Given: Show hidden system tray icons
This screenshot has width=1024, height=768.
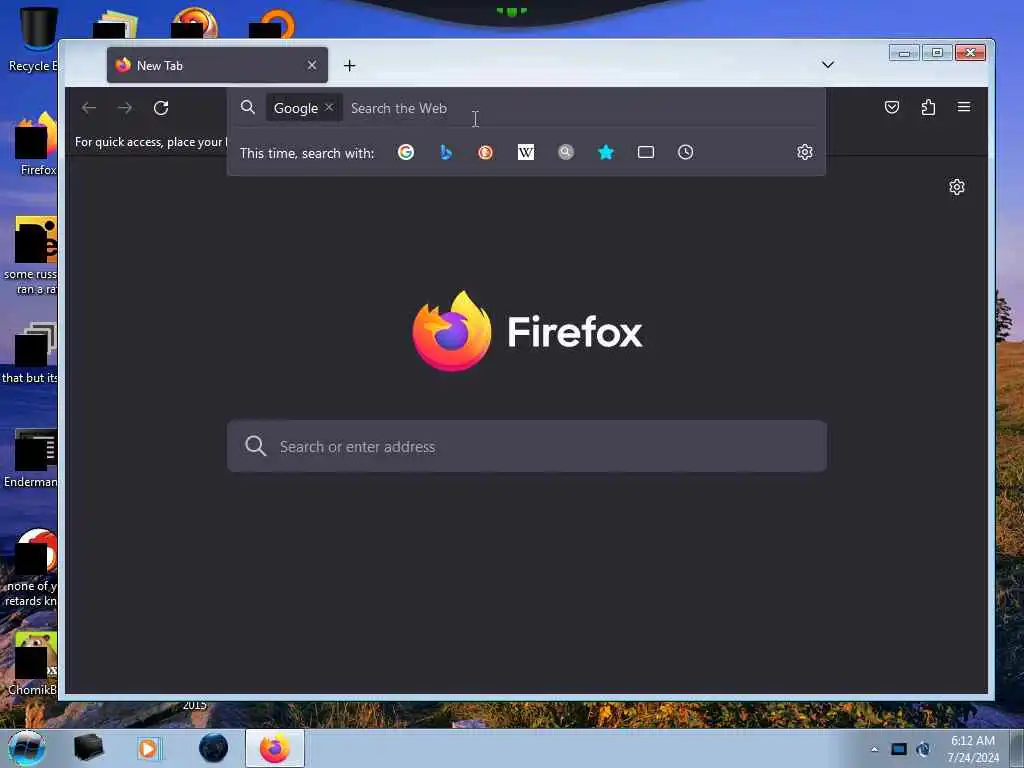Looking at the screenshot, I should coord(874,749).
